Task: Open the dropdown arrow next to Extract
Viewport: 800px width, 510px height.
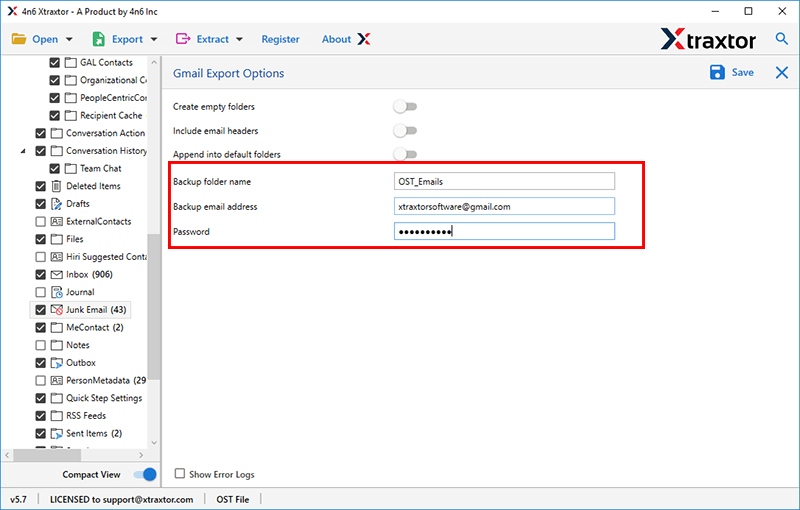Action: tap(239, 39)
